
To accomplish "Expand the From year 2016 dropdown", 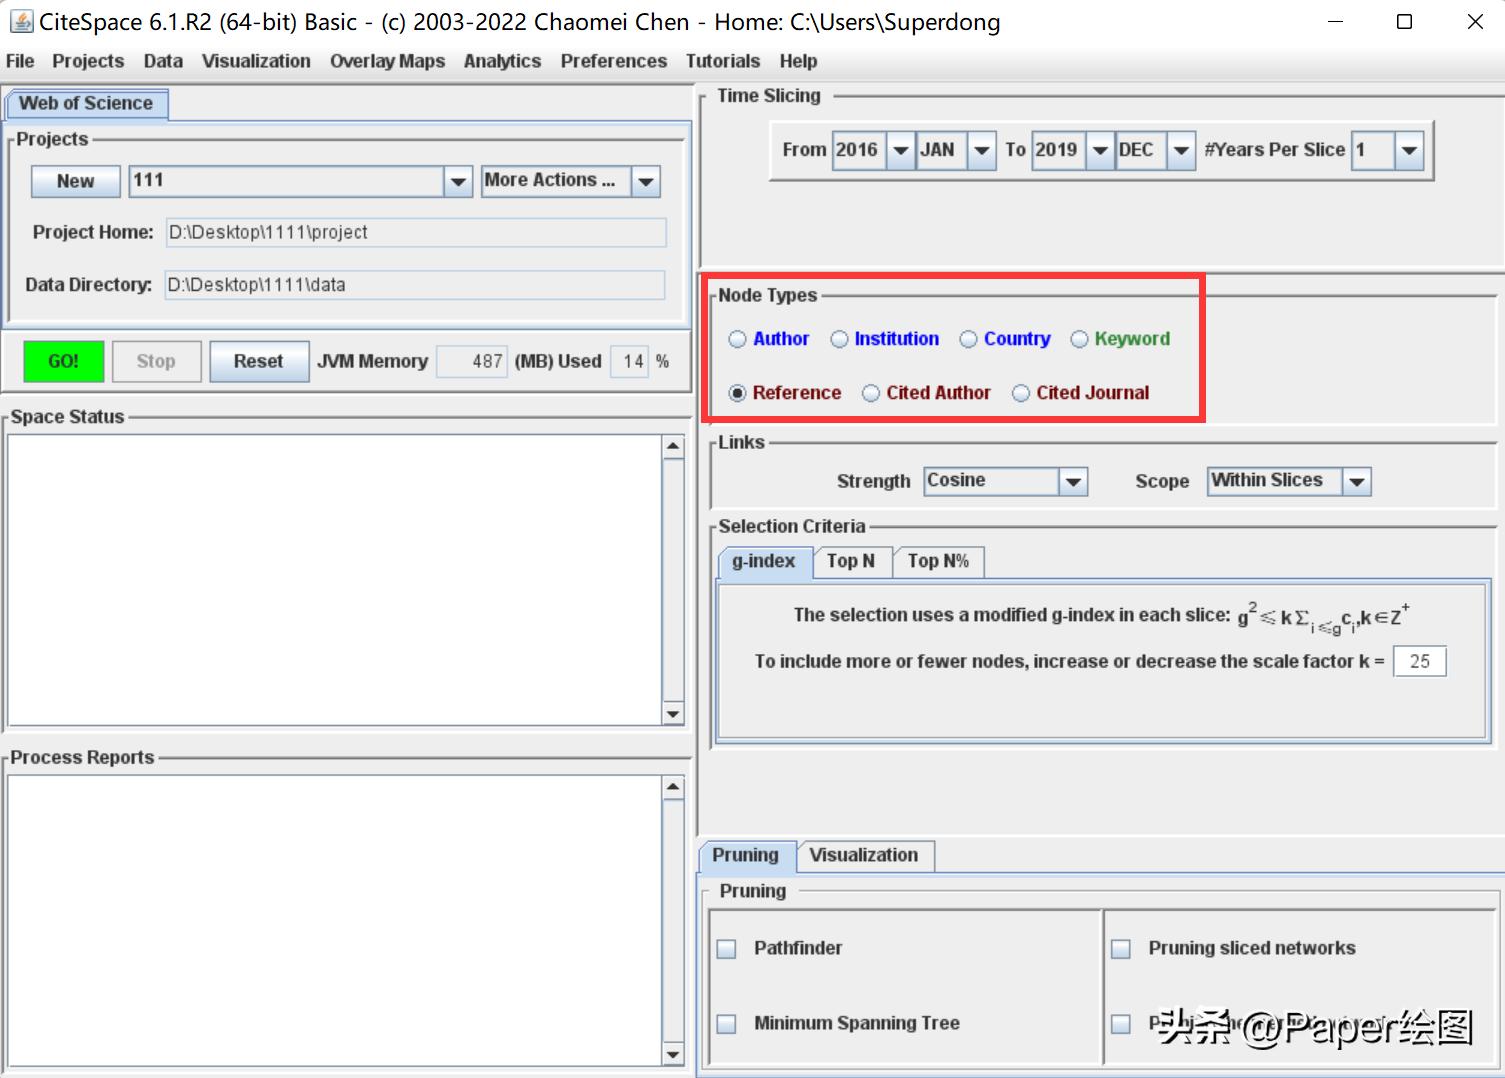I will [900, 150].
